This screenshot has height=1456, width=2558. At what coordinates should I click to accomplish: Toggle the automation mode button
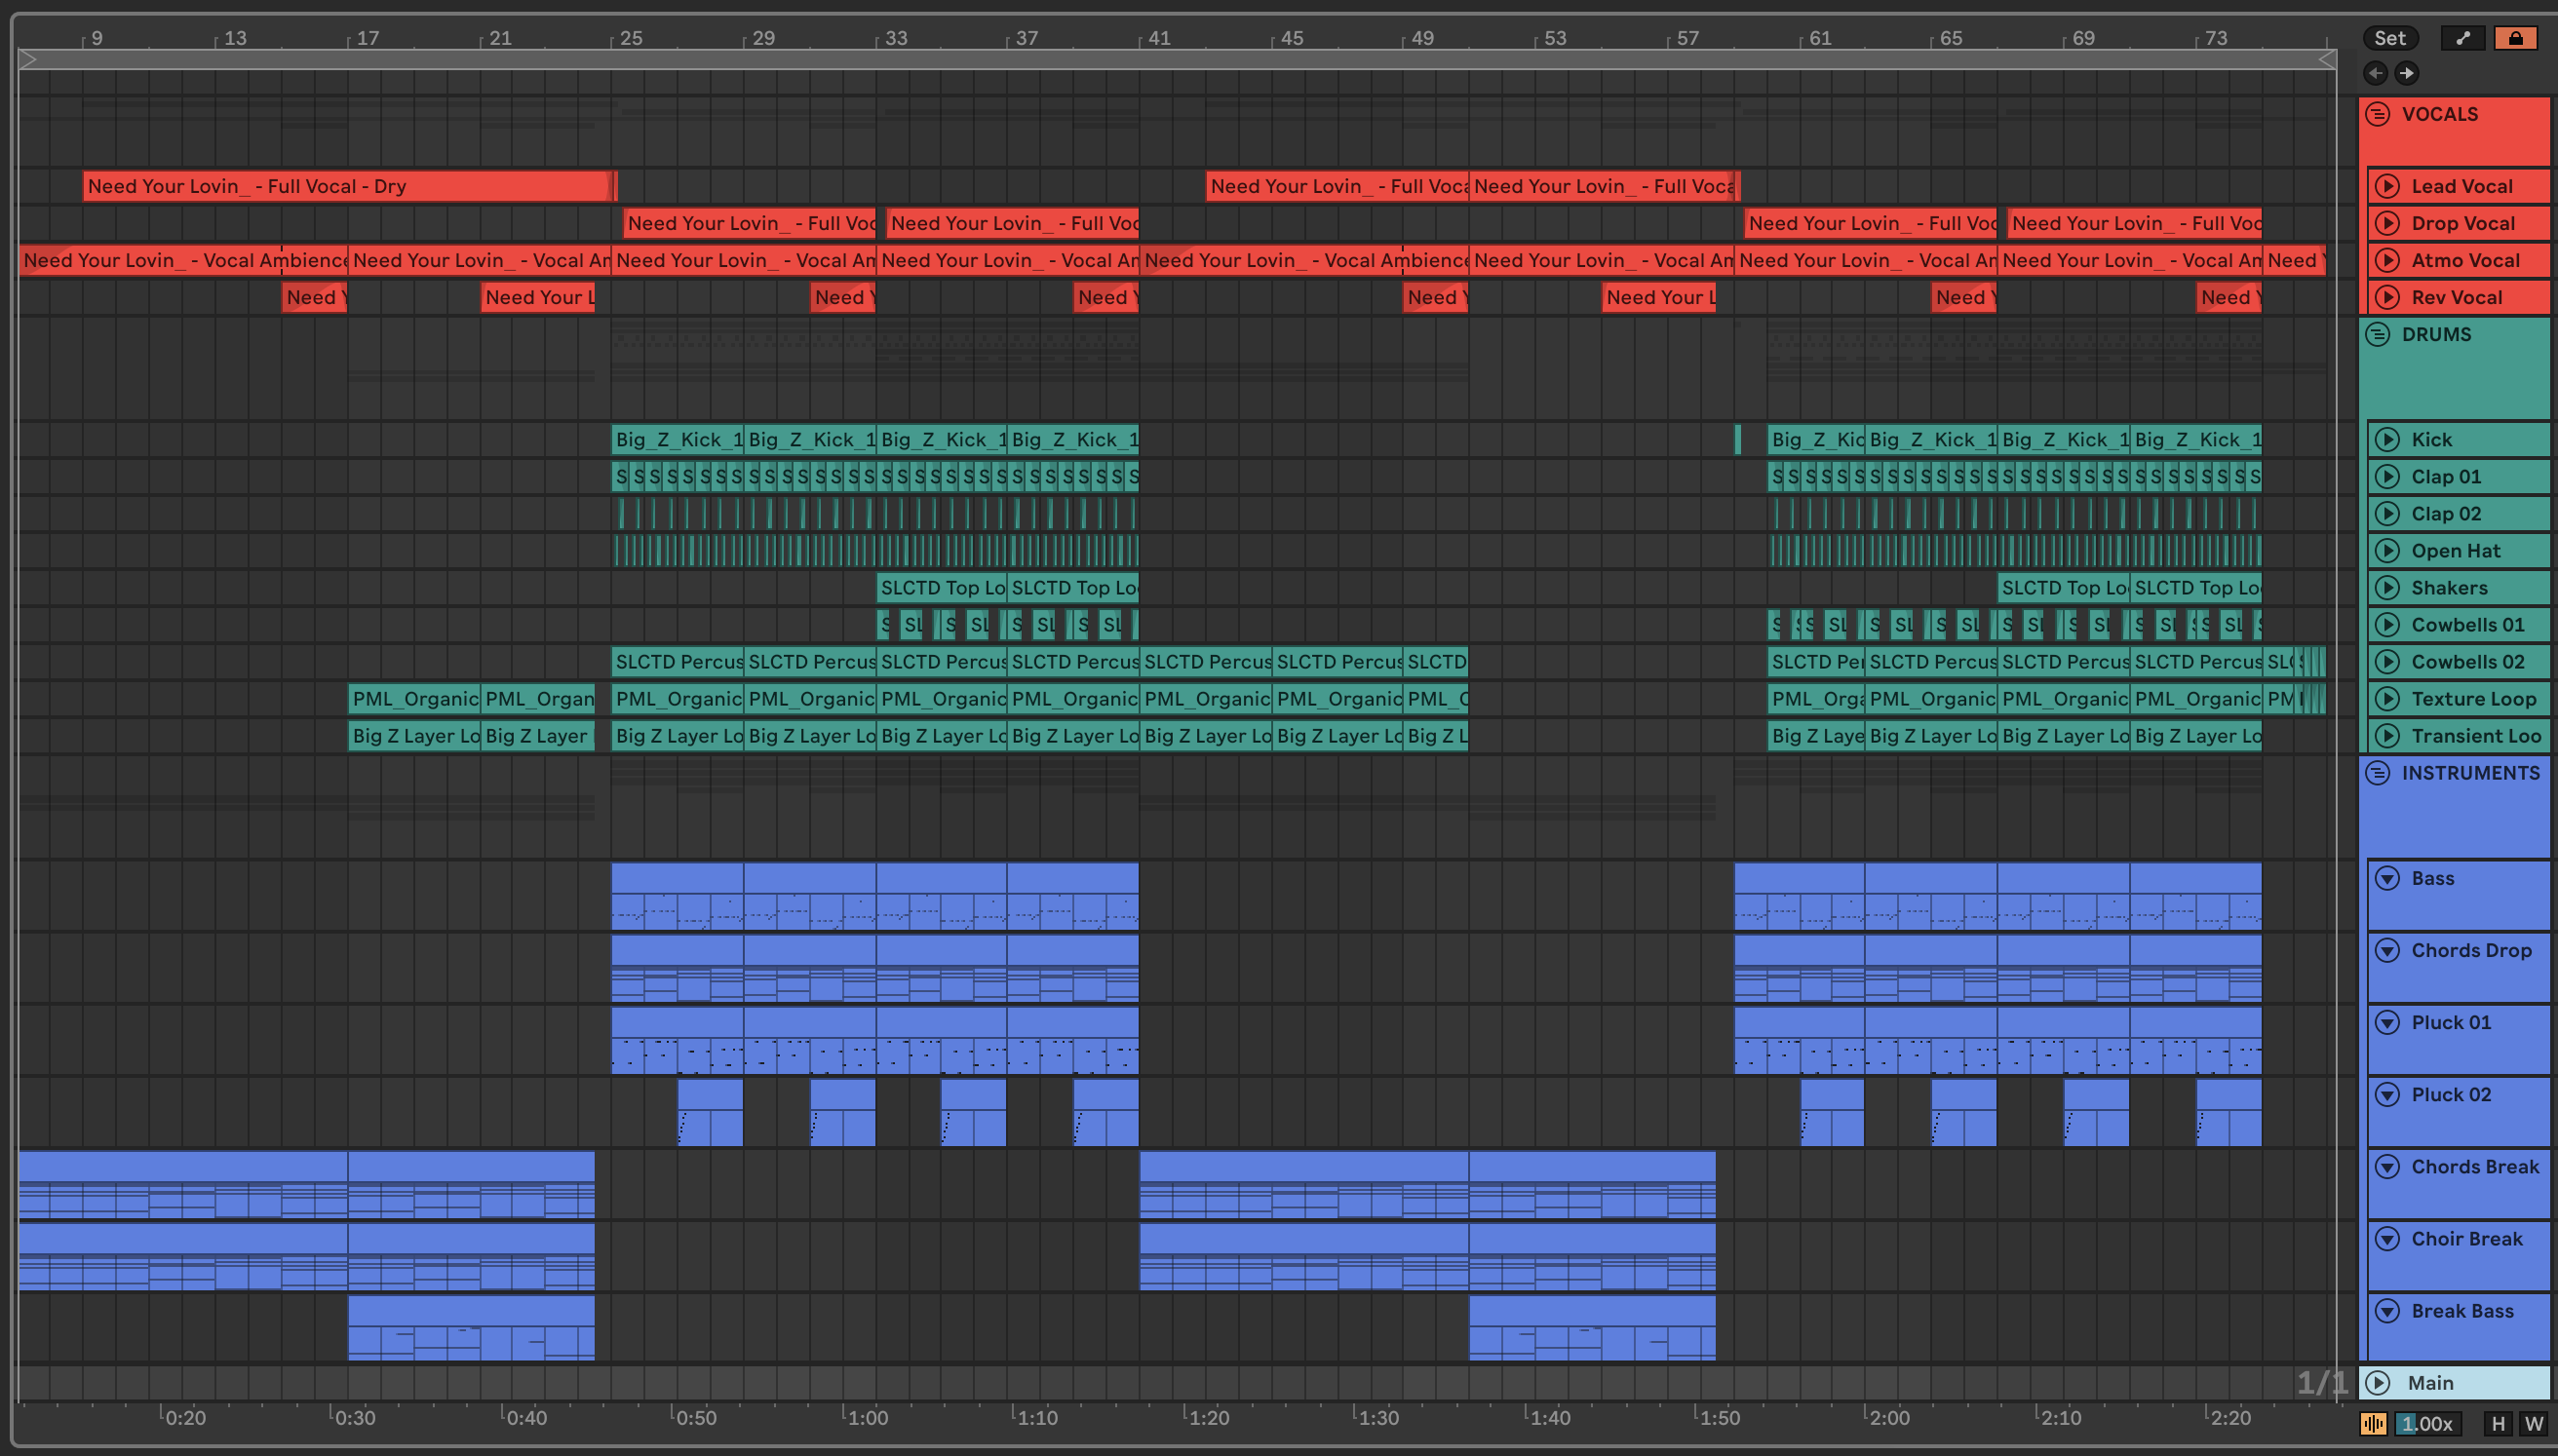(2463, 38)
